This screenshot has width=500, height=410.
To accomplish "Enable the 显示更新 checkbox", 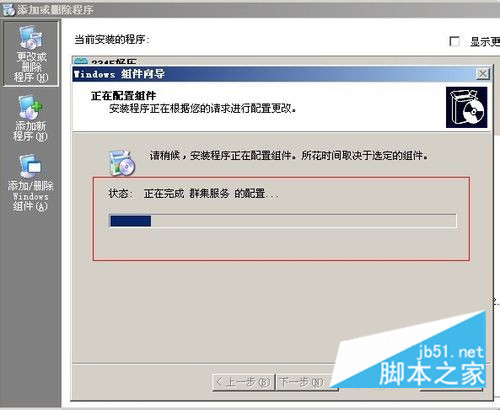I will click(455, 42).
